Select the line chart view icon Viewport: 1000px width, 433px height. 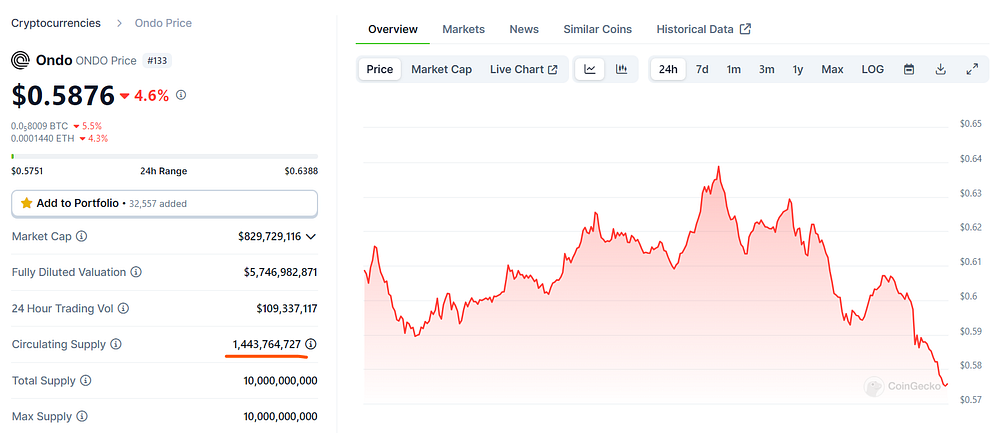(590, 70)
